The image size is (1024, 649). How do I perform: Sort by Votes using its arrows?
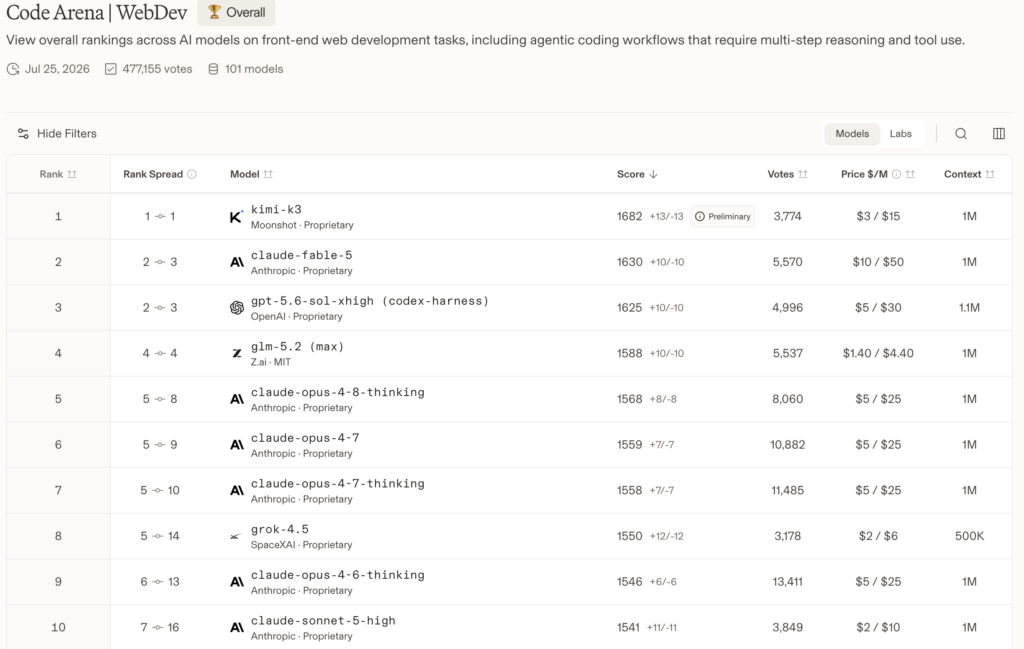coord(803,174)
